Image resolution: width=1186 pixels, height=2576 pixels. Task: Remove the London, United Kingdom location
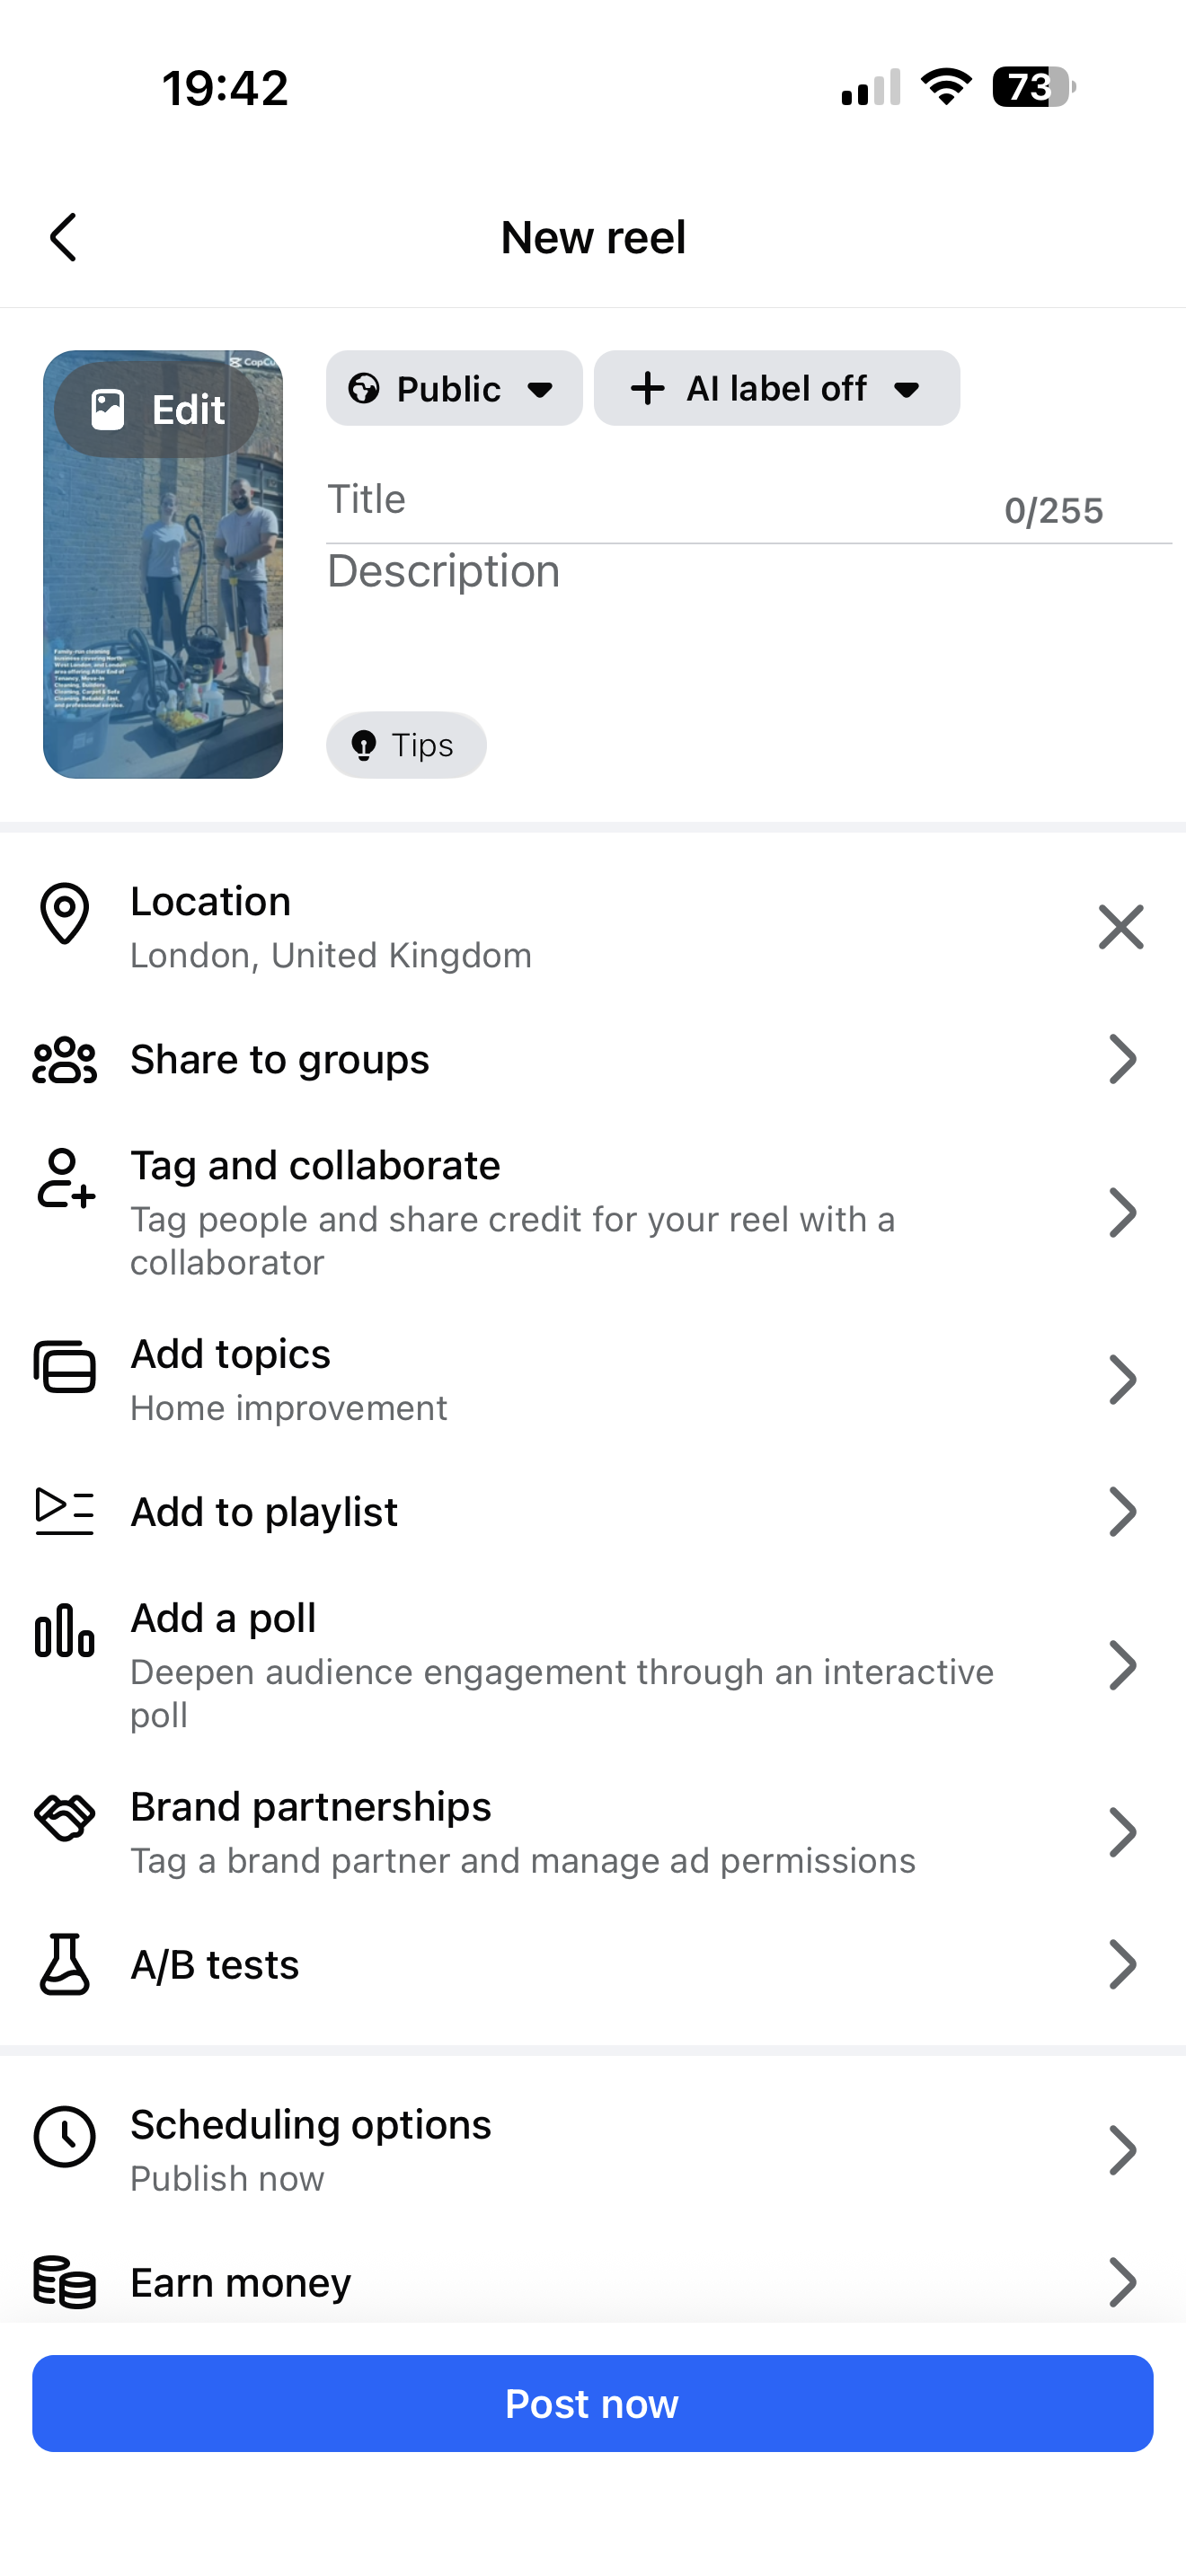(1120, 927)
